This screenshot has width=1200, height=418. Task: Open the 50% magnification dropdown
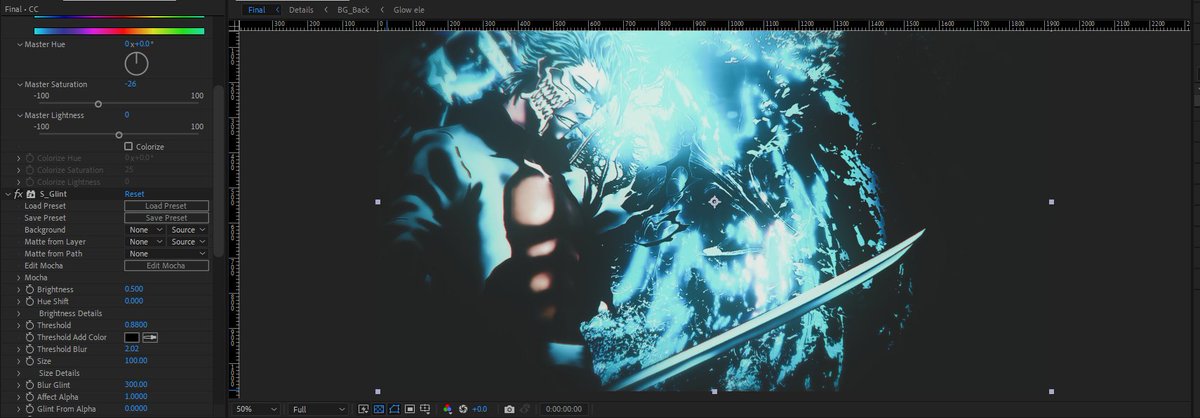256,409
